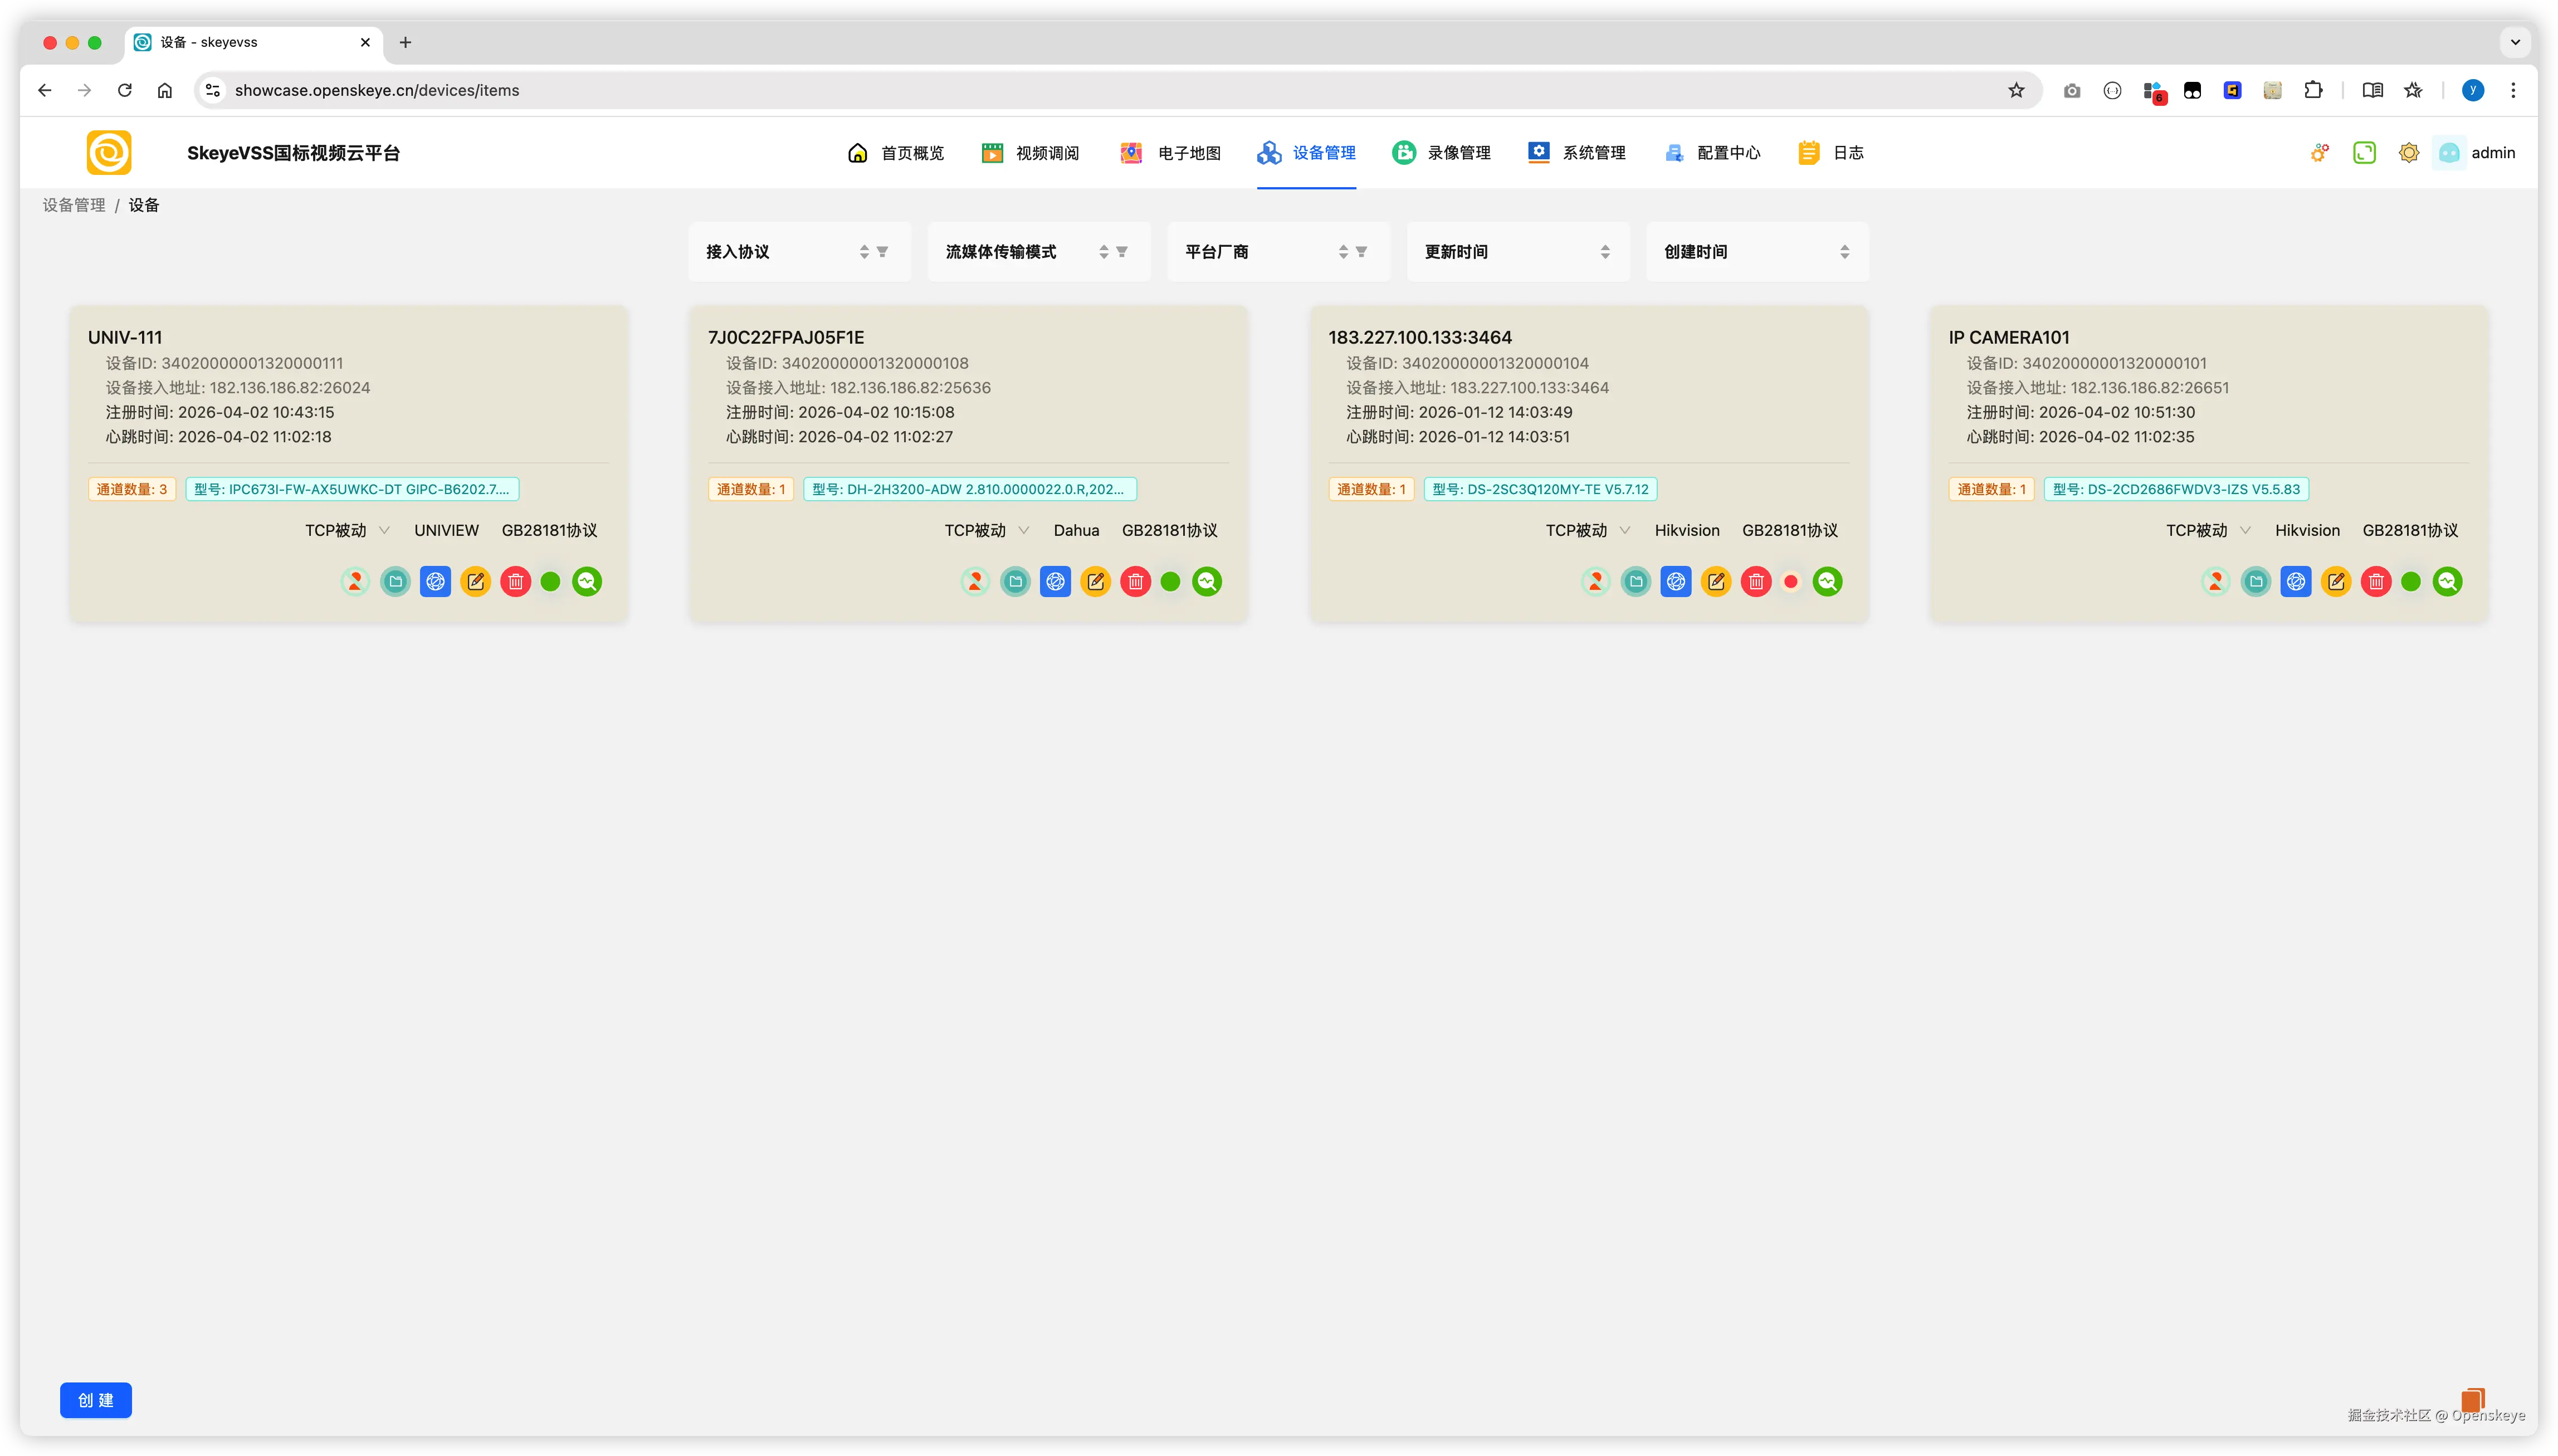Screen dimensions: 2558x1456
Task: Toggle the red offline status dot on 183.227.100.133:3464
Action: [1790, 581]
